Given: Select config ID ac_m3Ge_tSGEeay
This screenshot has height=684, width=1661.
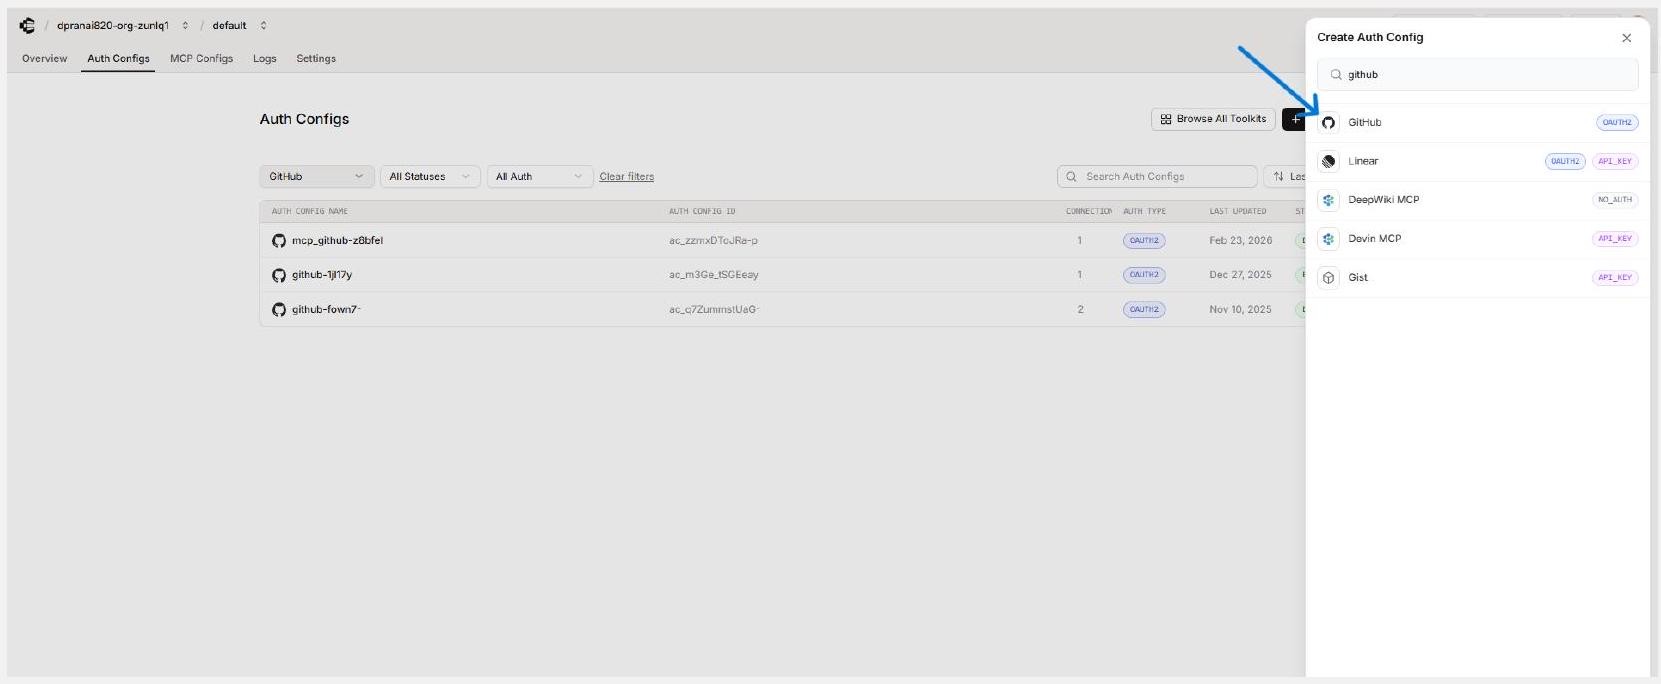Looking at the screenshot, I should [x=713, y=275].
